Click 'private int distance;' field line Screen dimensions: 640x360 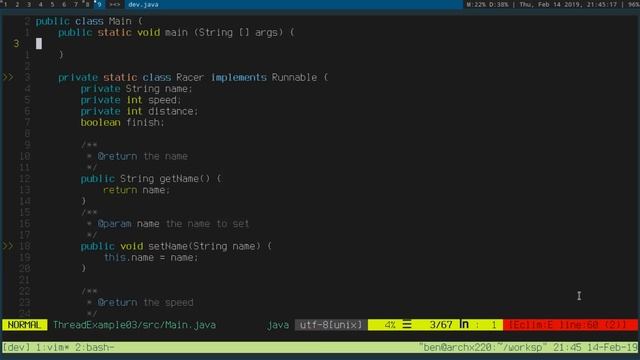(x=139, y=111)
